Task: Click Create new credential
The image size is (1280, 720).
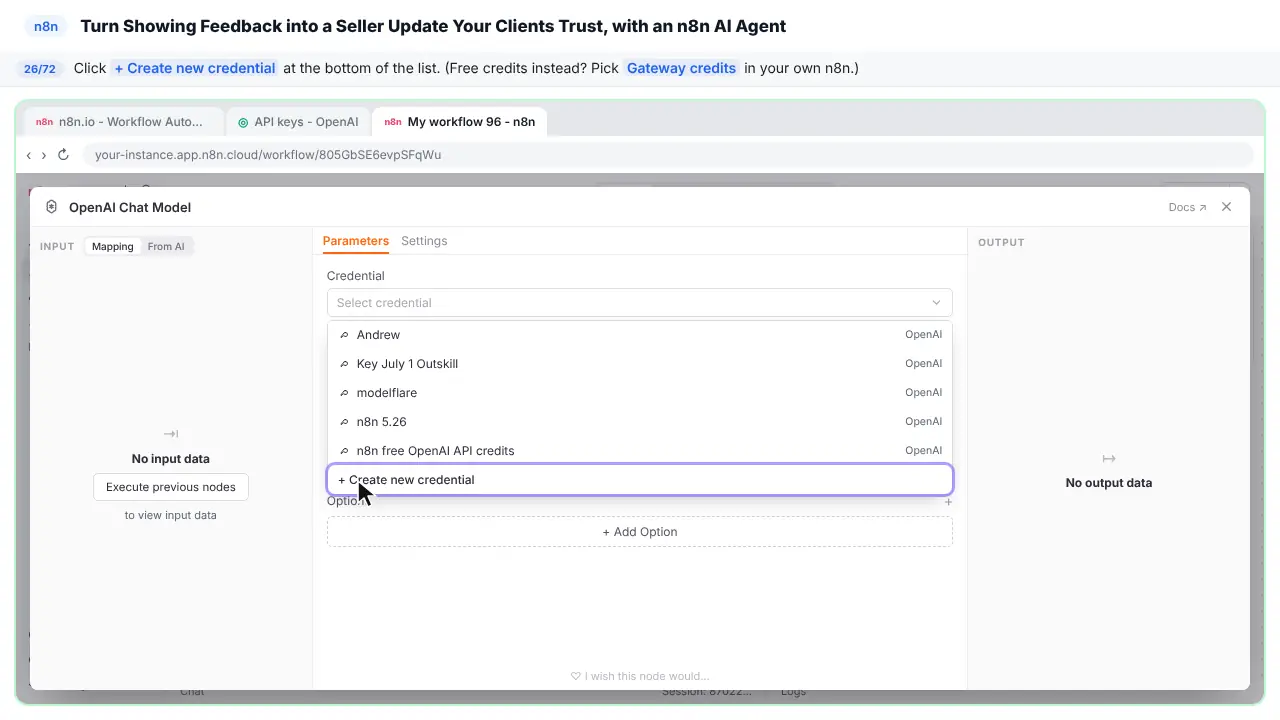Action: 640,480
